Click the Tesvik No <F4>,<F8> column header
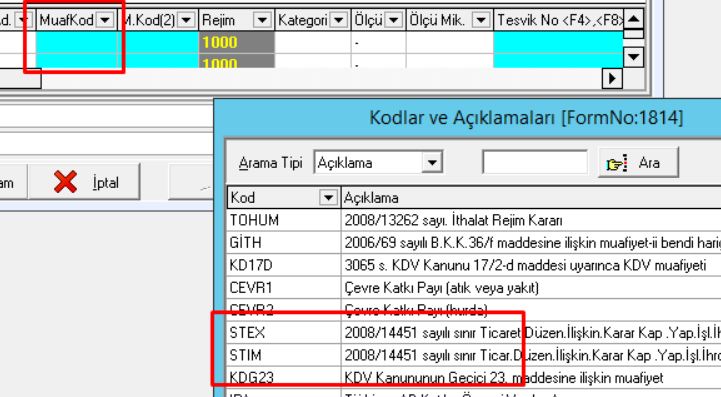721x397 pixels. click(558, 20)
